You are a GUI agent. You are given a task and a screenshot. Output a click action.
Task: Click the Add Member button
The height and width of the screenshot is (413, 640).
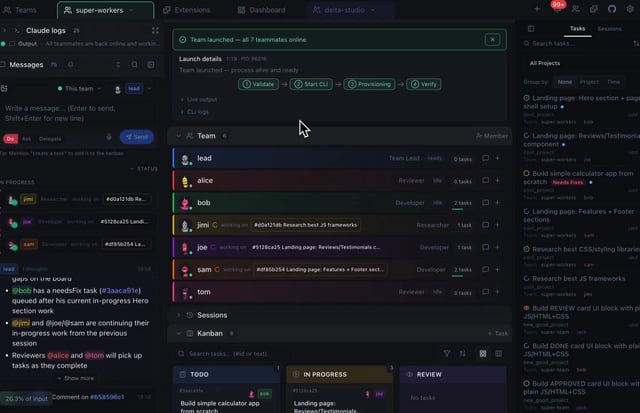(492, 135)
